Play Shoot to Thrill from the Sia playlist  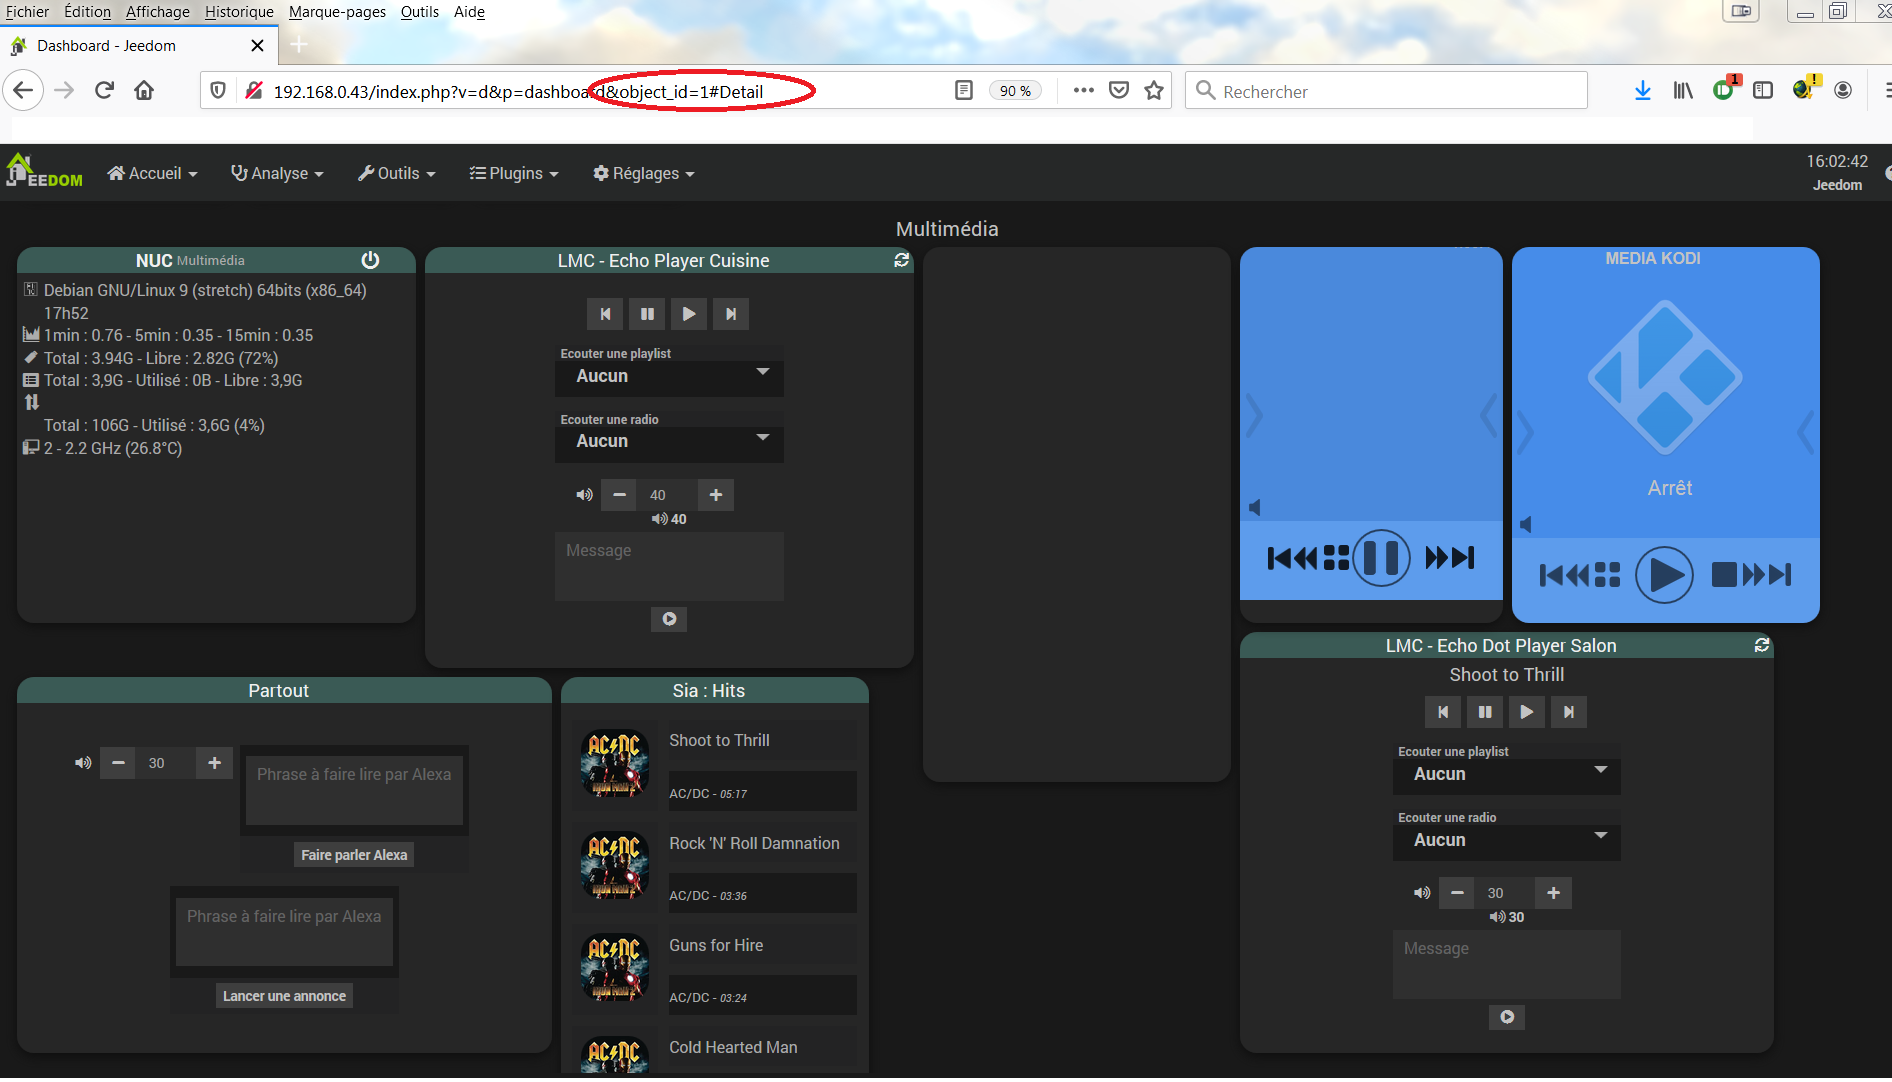[719, 741]
